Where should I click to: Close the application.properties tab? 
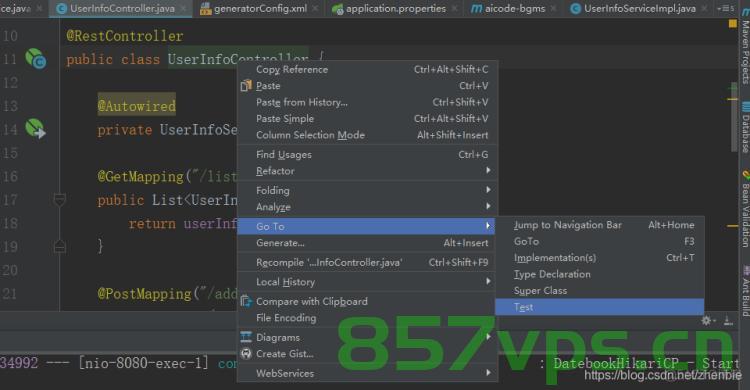(454, 8)
